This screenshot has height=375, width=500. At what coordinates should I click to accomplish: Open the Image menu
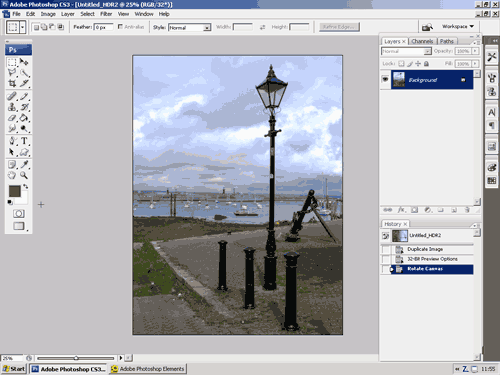point(48,14)
